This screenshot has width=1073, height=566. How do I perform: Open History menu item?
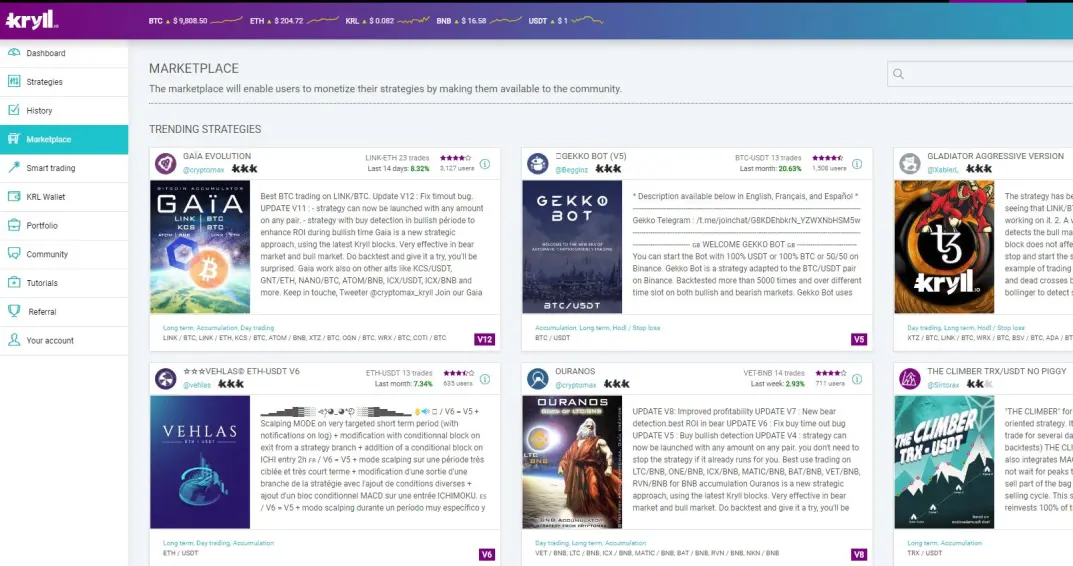(64, 110)
